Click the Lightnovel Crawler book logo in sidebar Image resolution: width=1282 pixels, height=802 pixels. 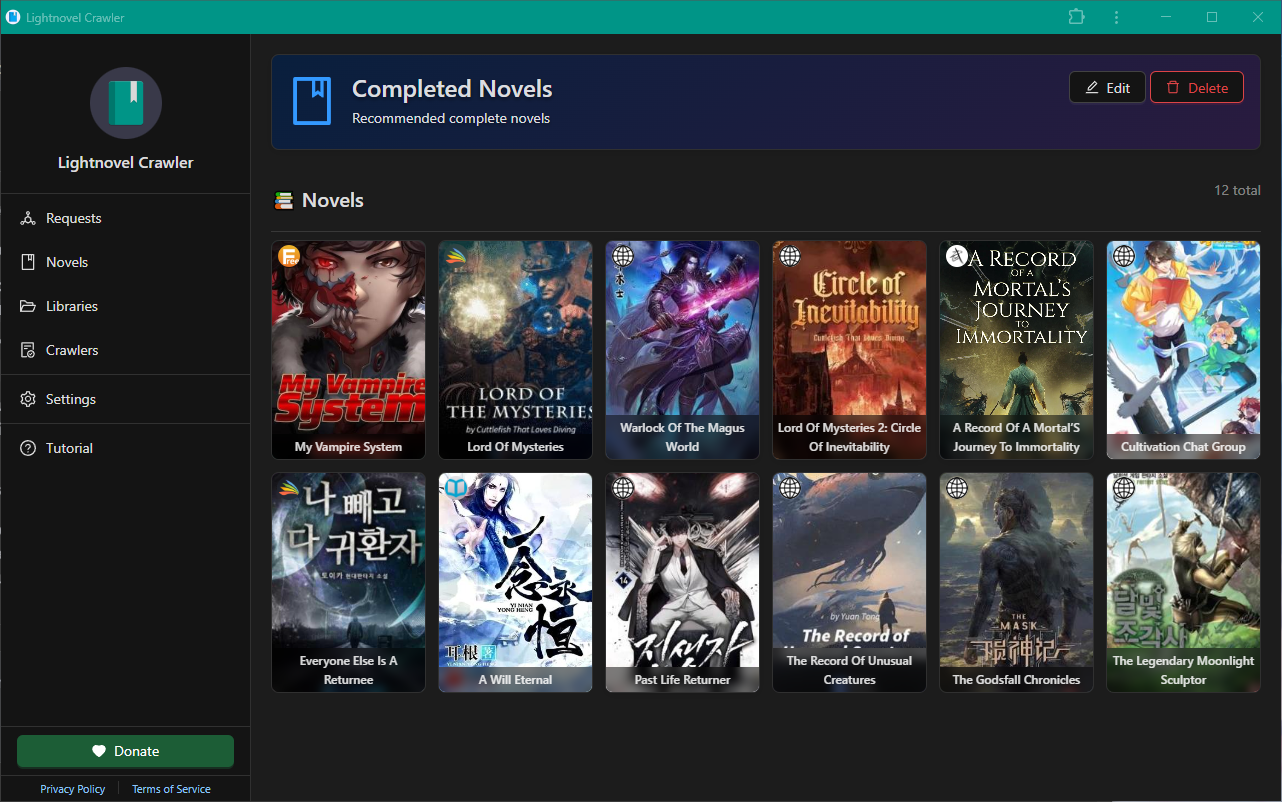click(x=126, y=103)
